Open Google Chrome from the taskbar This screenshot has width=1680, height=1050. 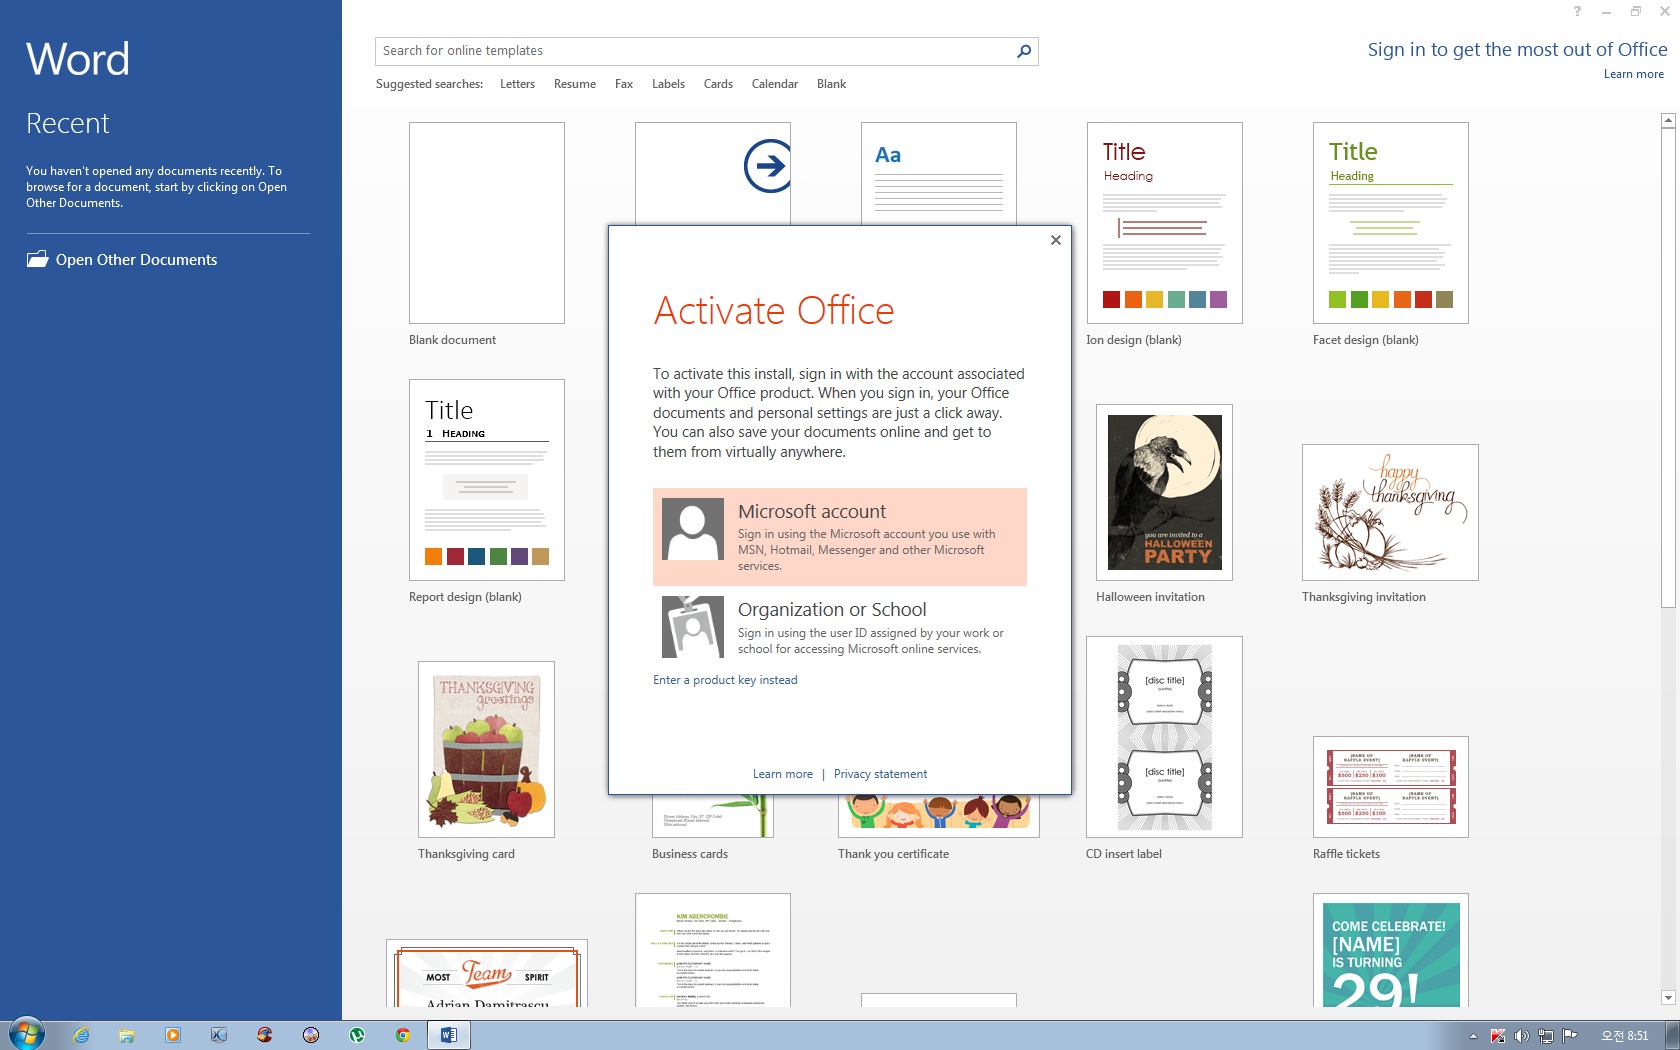[403, 1035]
